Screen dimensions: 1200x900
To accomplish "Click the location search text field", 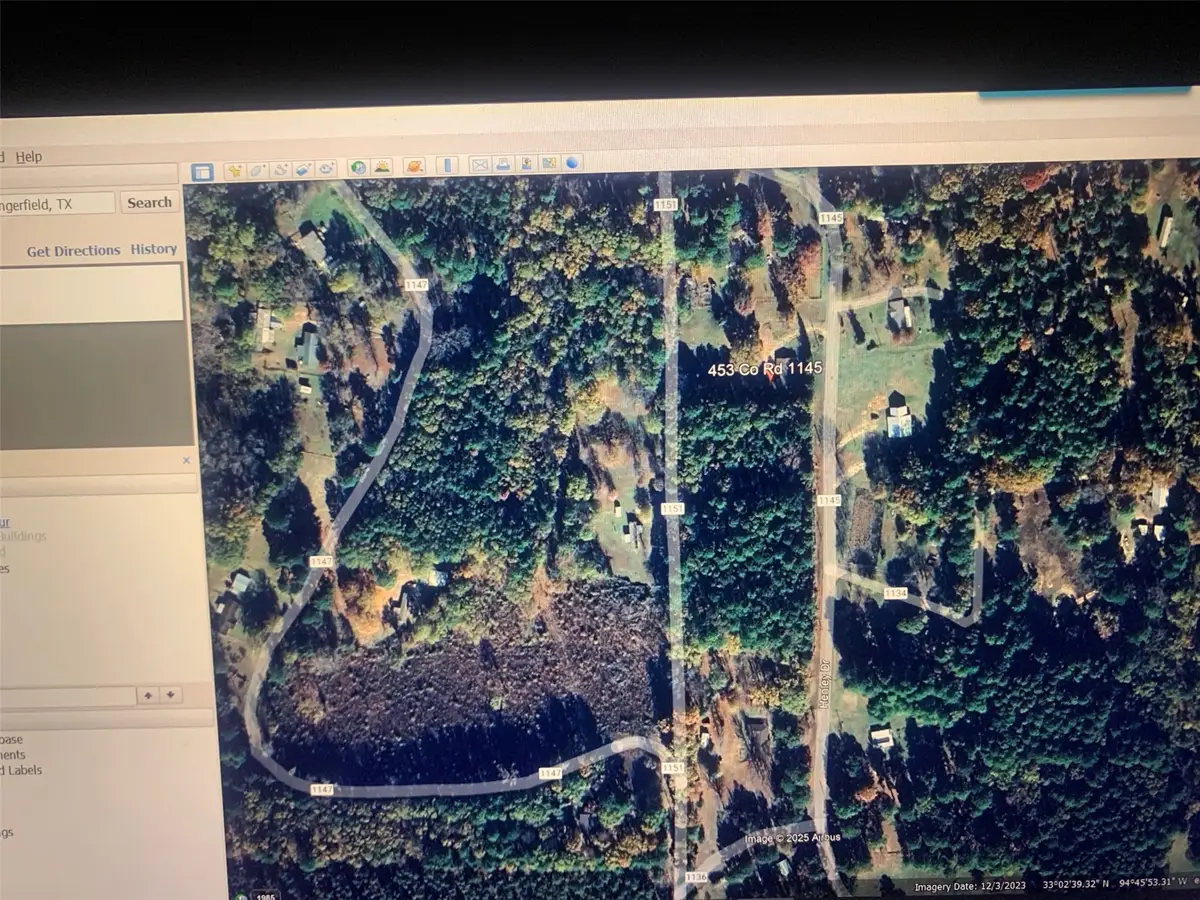I will pos(55,201).
